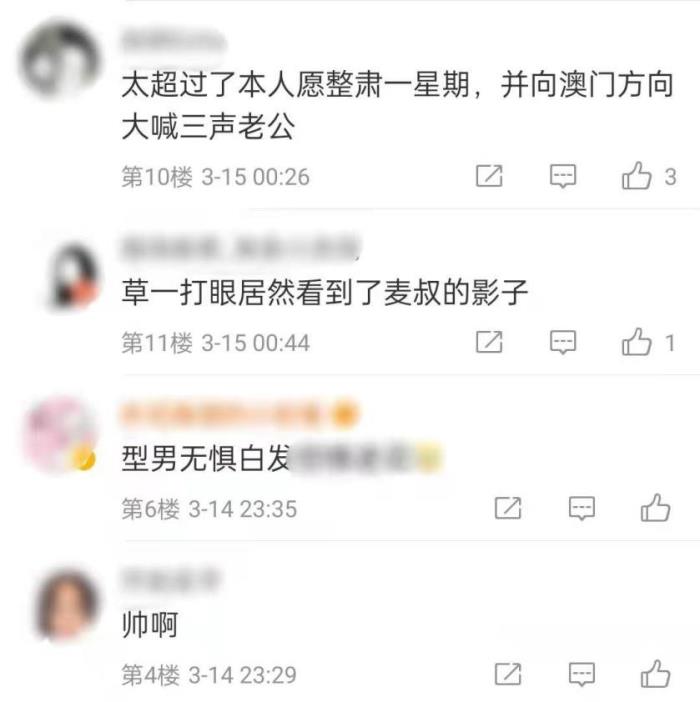Screen dimensions: 700x702
Task: Like the 第10楼 comment
Action: pos(636,176)
